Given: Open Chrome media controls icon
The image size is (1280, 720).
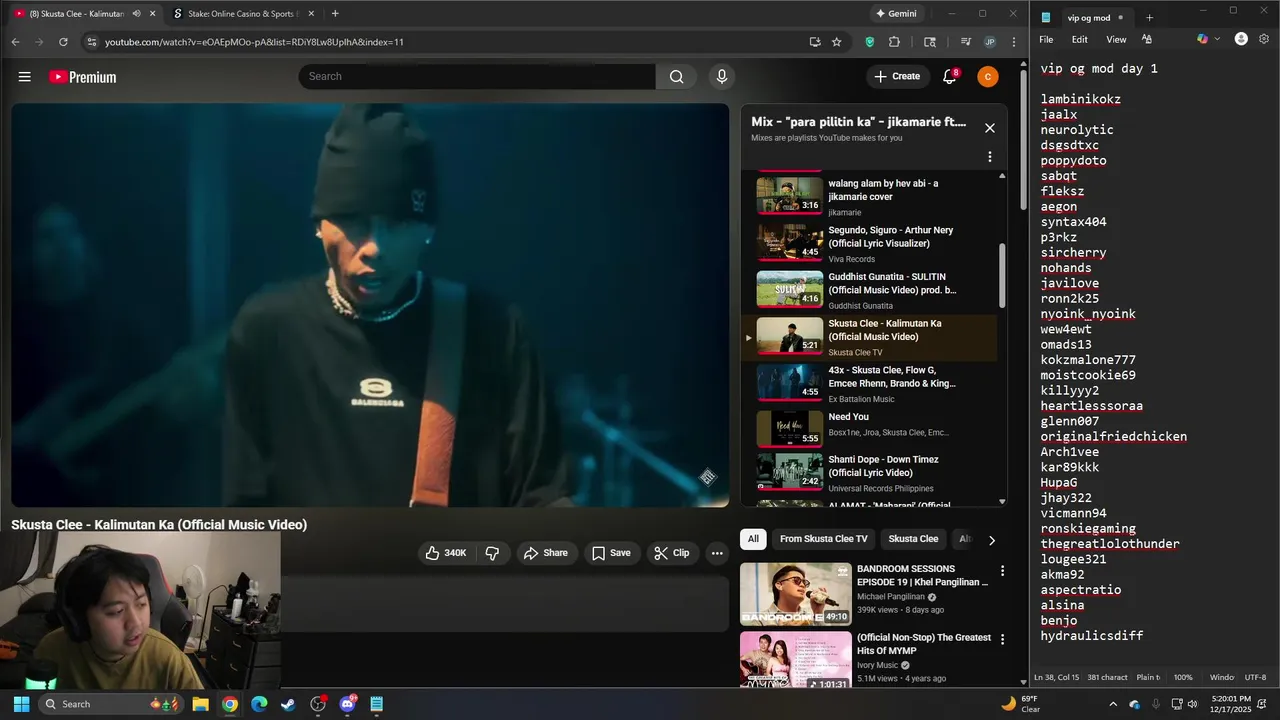Looking at the screenshot, I should pos(965,42).
